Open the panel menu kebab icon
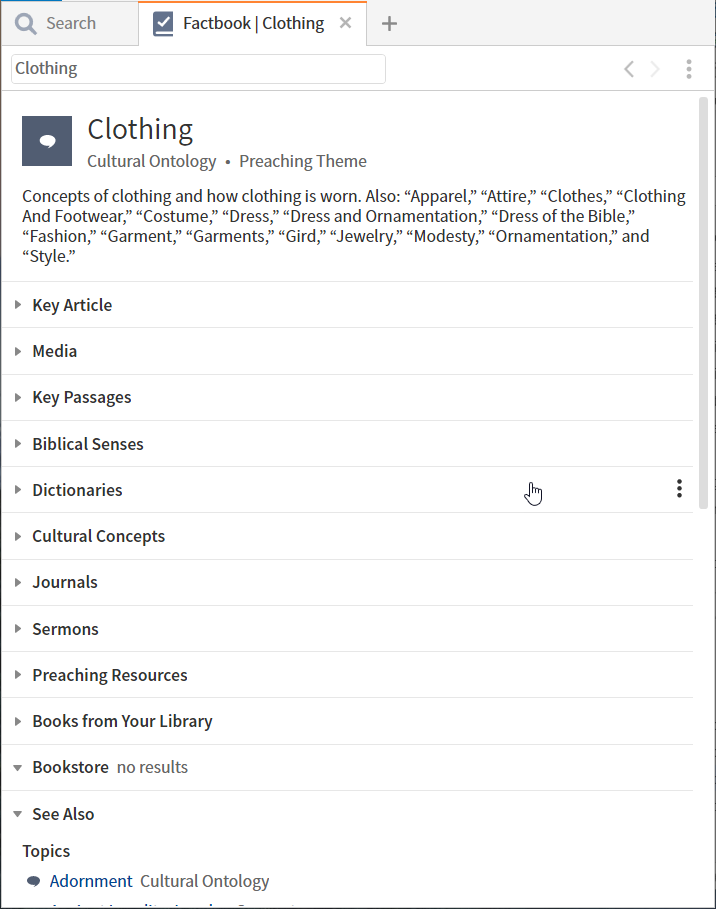 (x=689, y=69)
